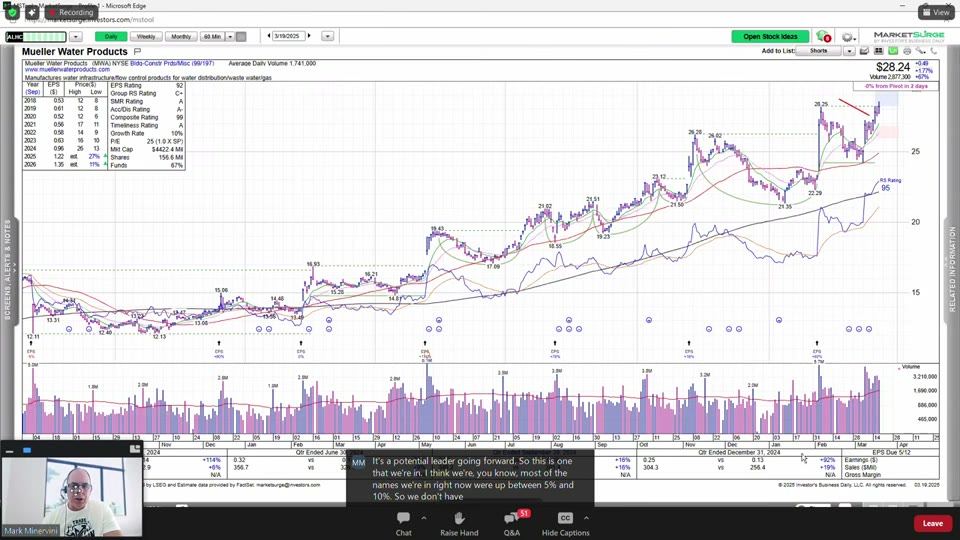The image size is (960, 540).
Task: Open the Zoom View layout menu
Action: 936,12
